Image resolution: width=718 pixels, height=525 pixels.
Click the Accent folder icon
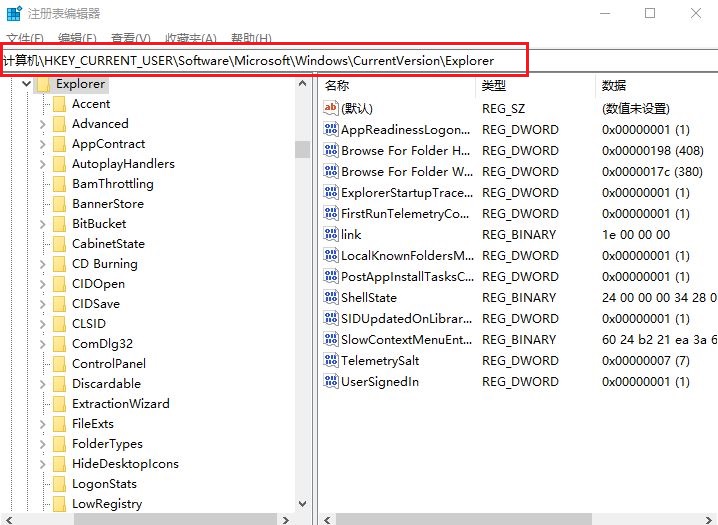coord(60,104)
